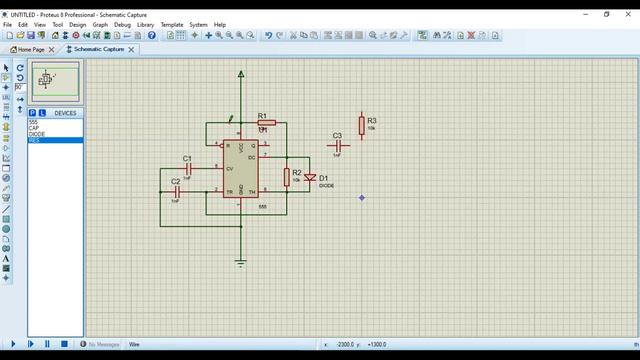Click the P pick devices button
The width and height of the screenshot is (640, 360).
point(32,113)
